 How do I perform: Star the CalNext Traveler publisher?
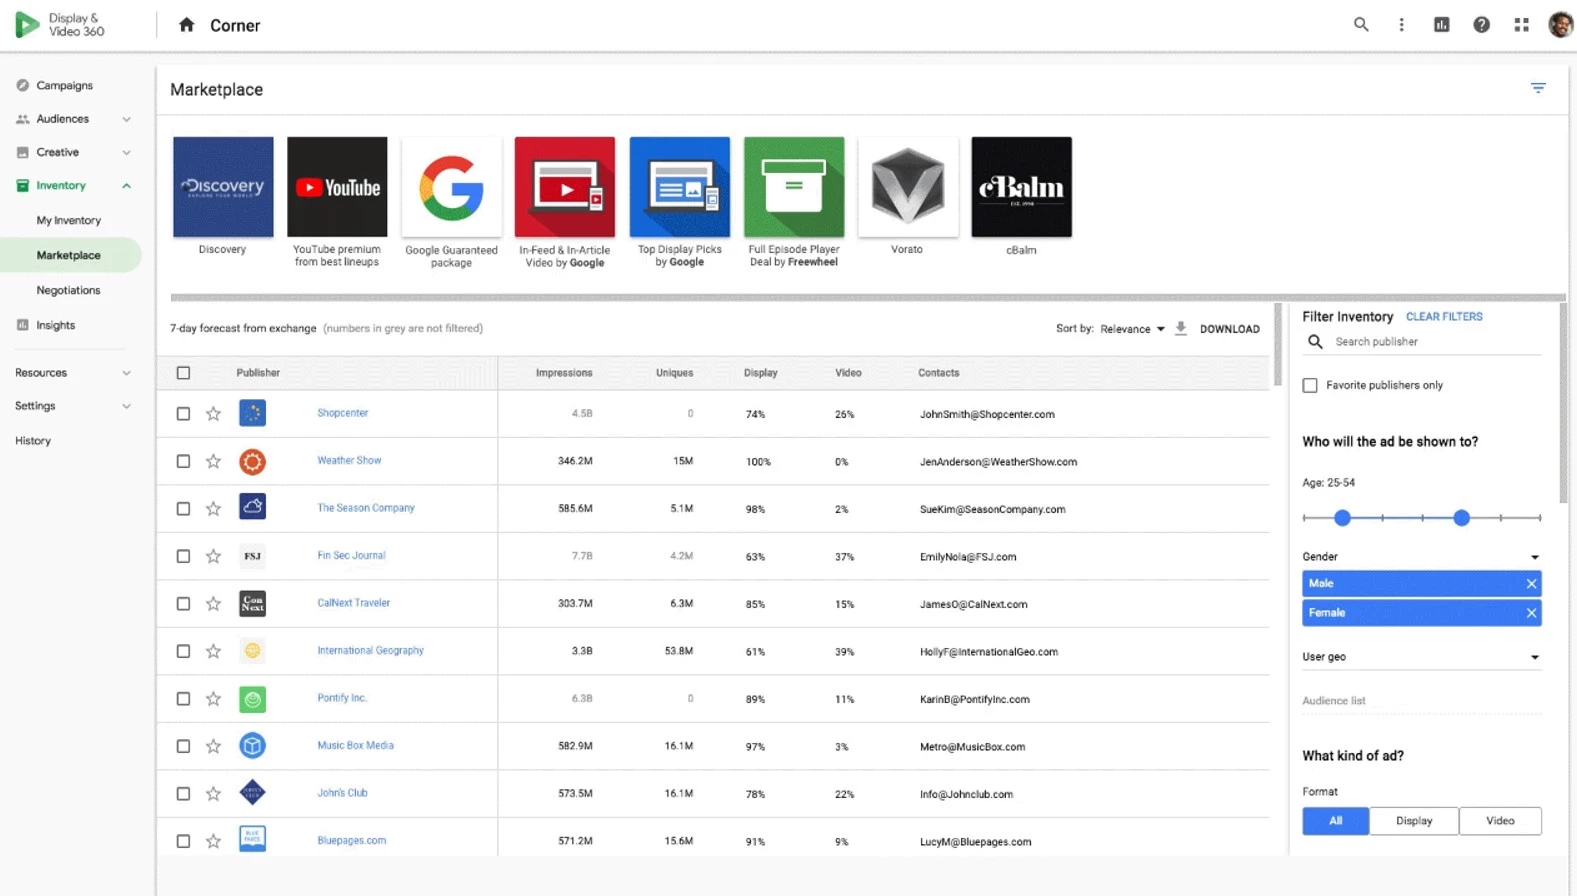[x=213, y=603]
